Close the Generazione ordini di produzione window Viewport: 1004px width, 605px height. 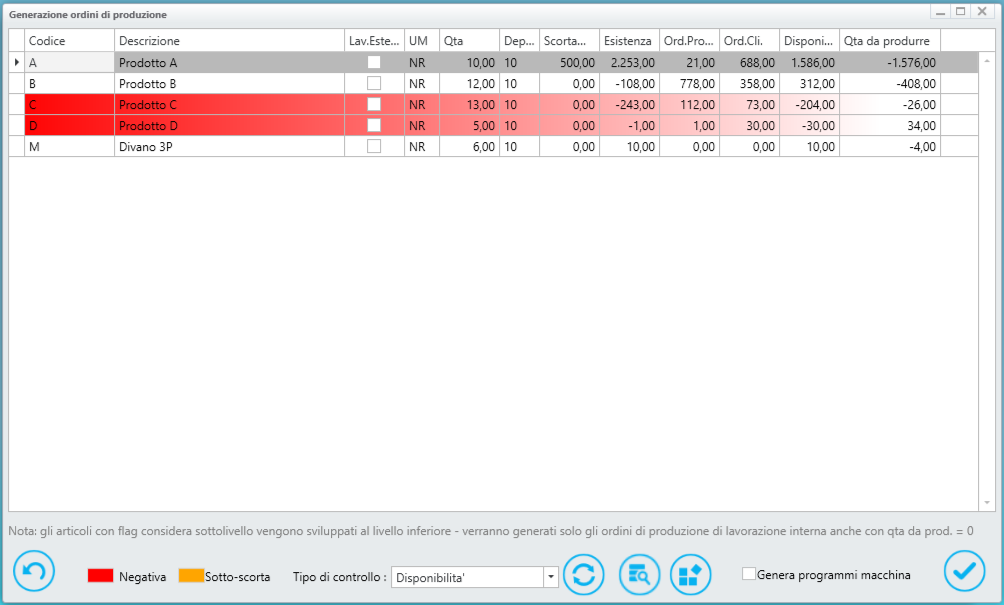click(982, 12)
